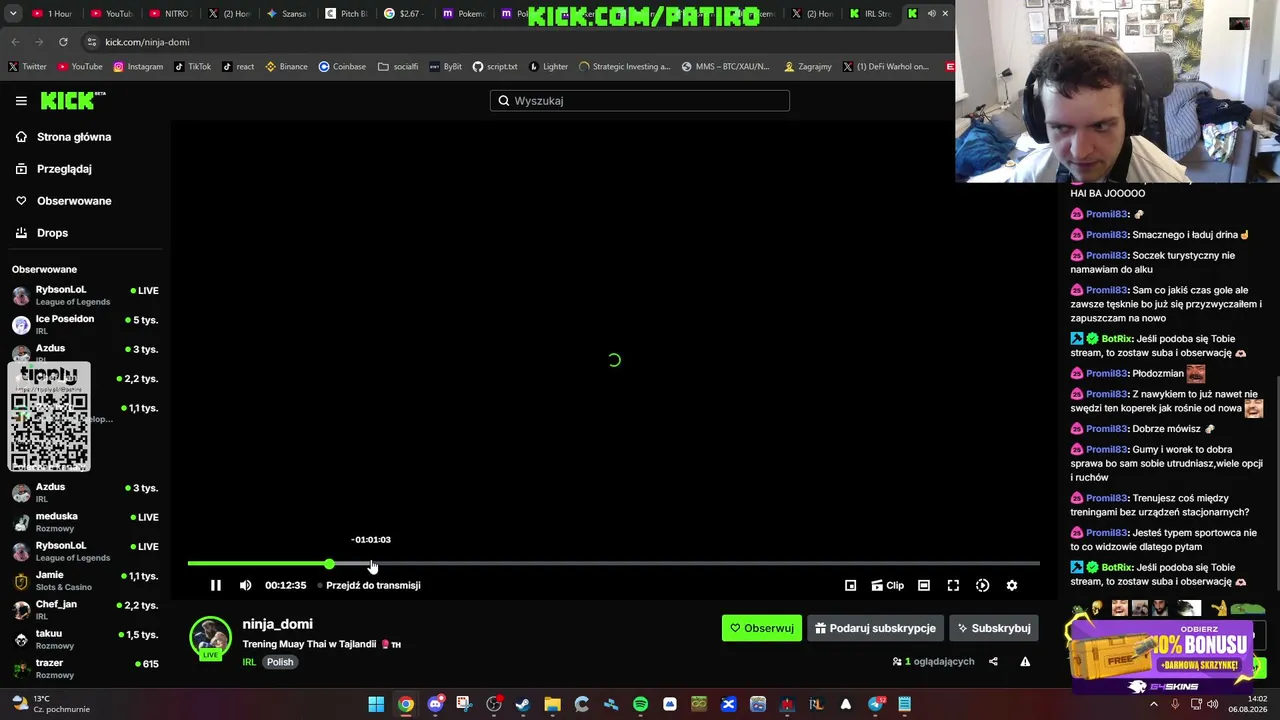Image resolution: width=1280 pixels, height=720 pixels.
Task: Create a Clip of the stream
Action: coord(887,586)
